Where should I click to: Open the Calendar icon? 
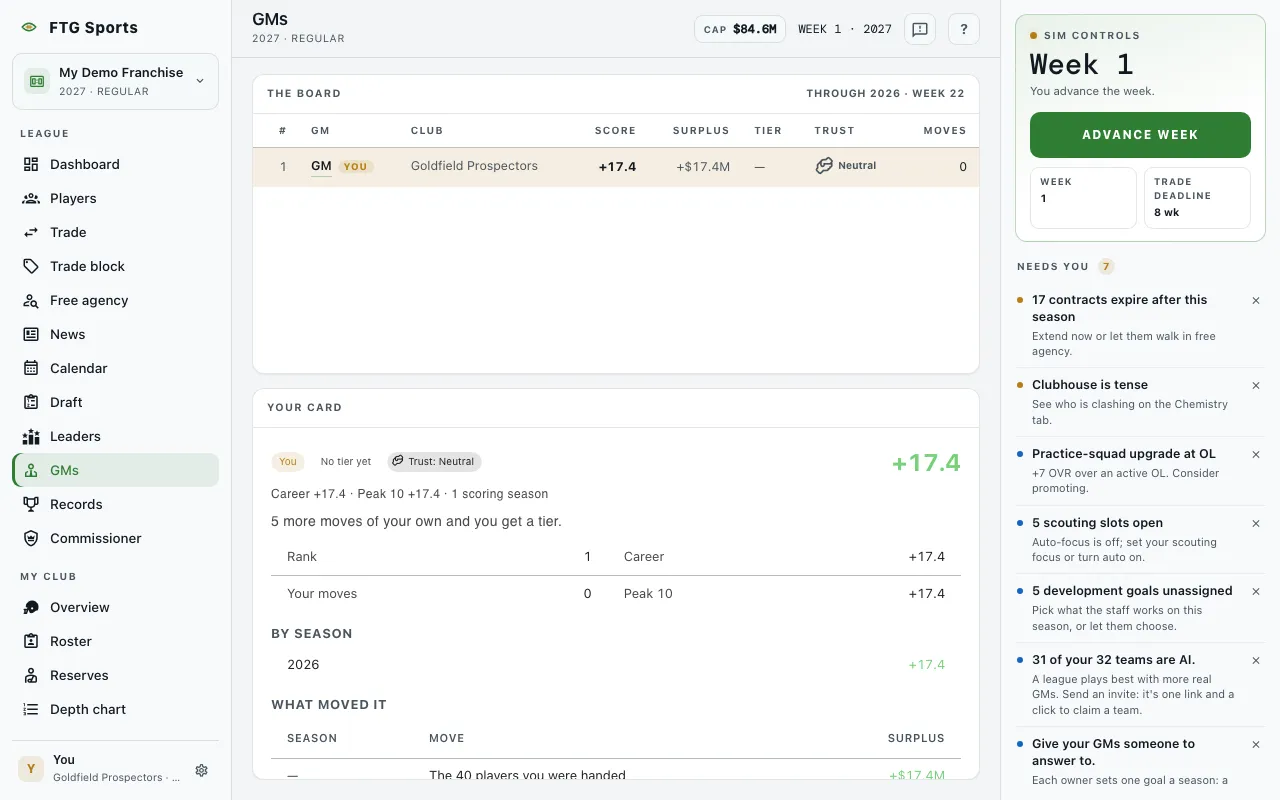pos(31,368)
